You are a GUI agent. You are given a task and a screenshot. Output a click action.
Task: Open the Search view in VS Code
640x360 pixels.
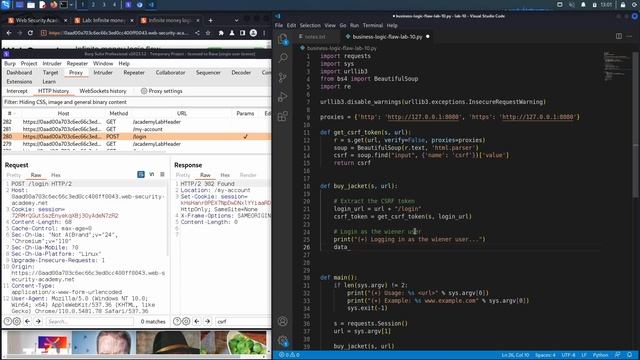(x=282, y=58)
